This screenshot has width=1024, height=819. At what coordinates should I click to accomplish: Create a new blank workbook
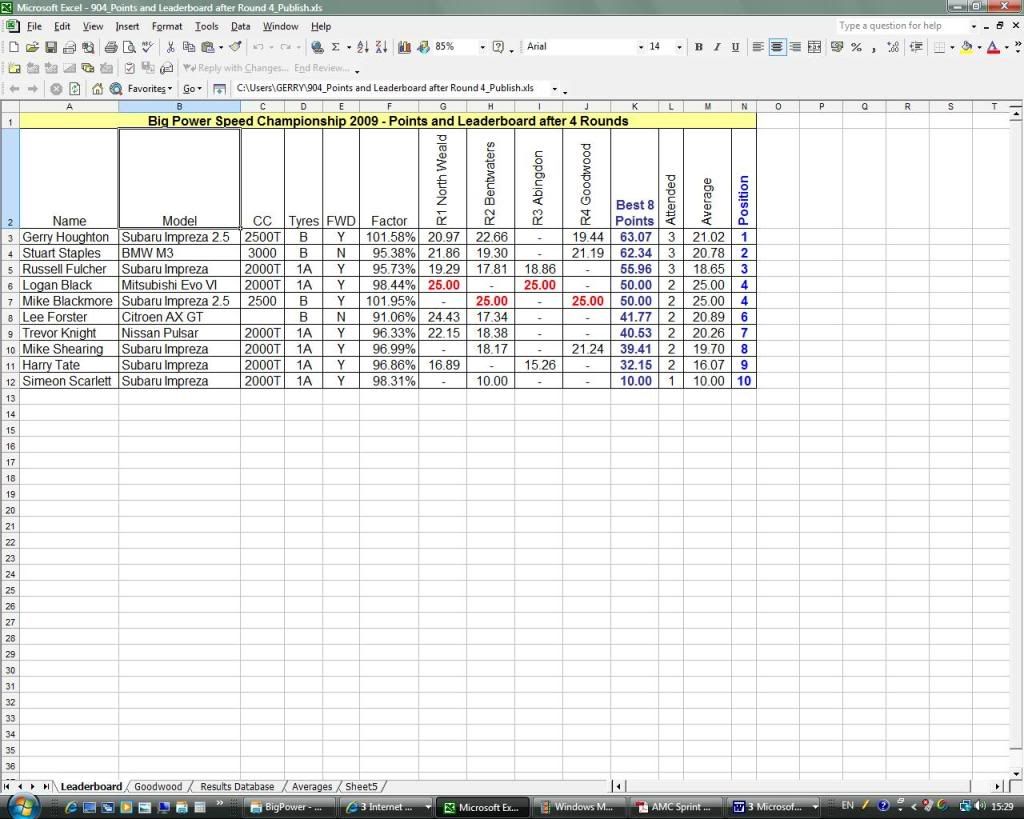(x=14, y=47)
